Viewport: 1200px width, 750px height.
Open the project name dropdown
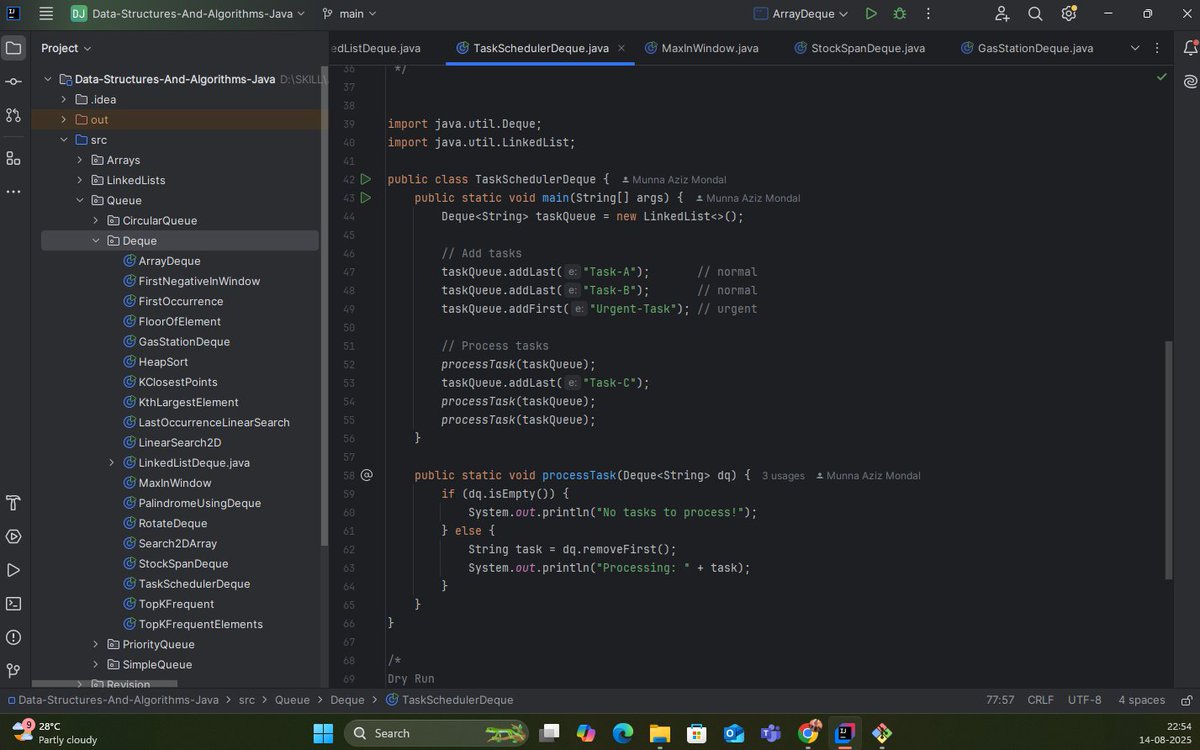pos(188,14)
